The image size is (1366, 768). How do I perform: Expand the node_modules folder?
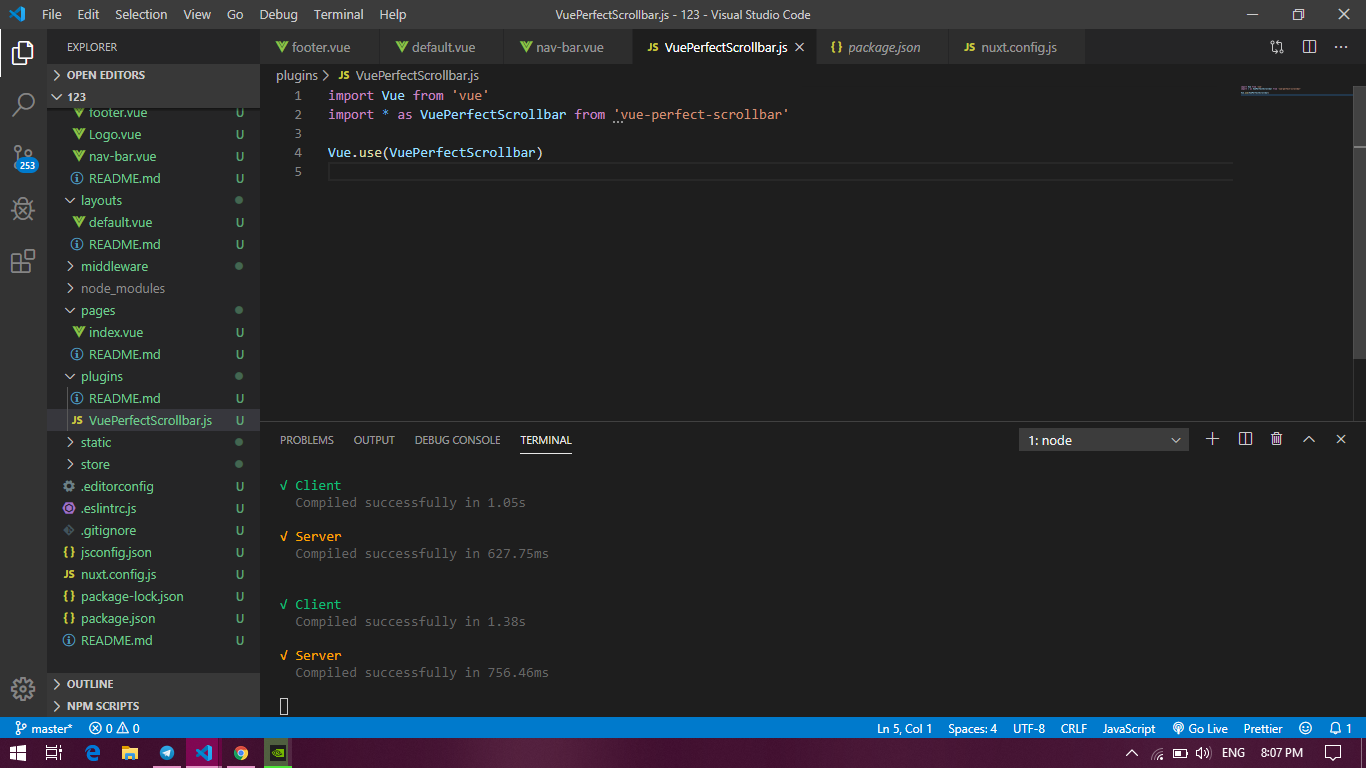point(153,288)
